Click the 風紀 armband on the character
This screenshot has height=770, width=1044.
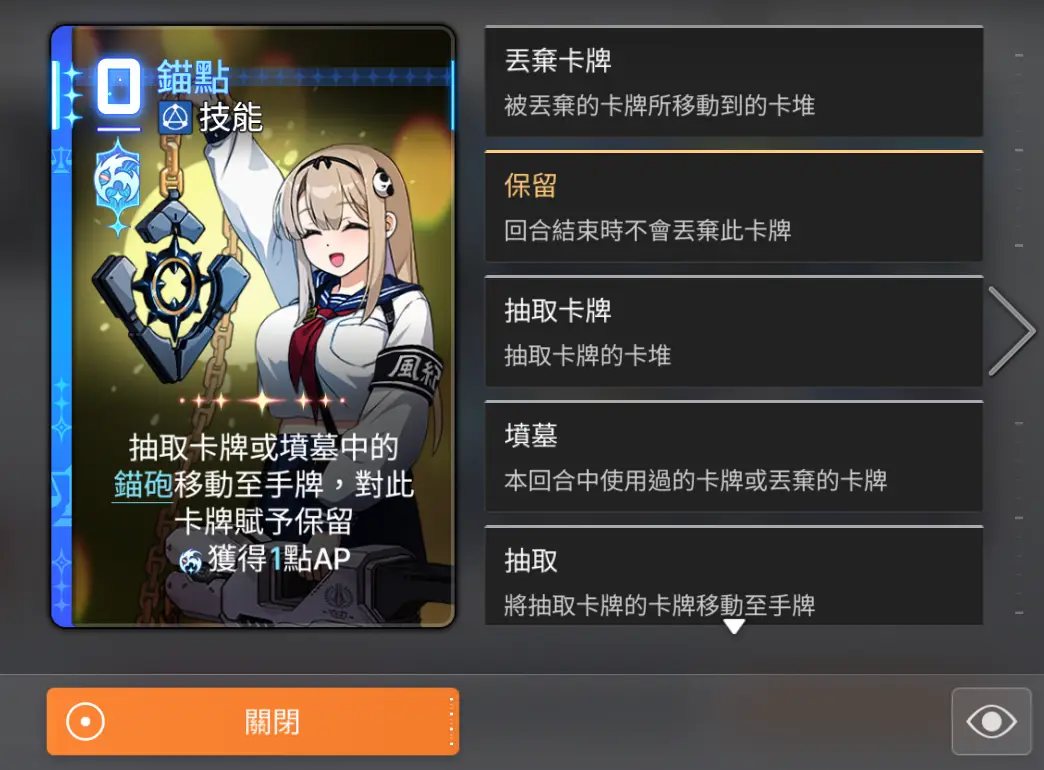[407, 370]
